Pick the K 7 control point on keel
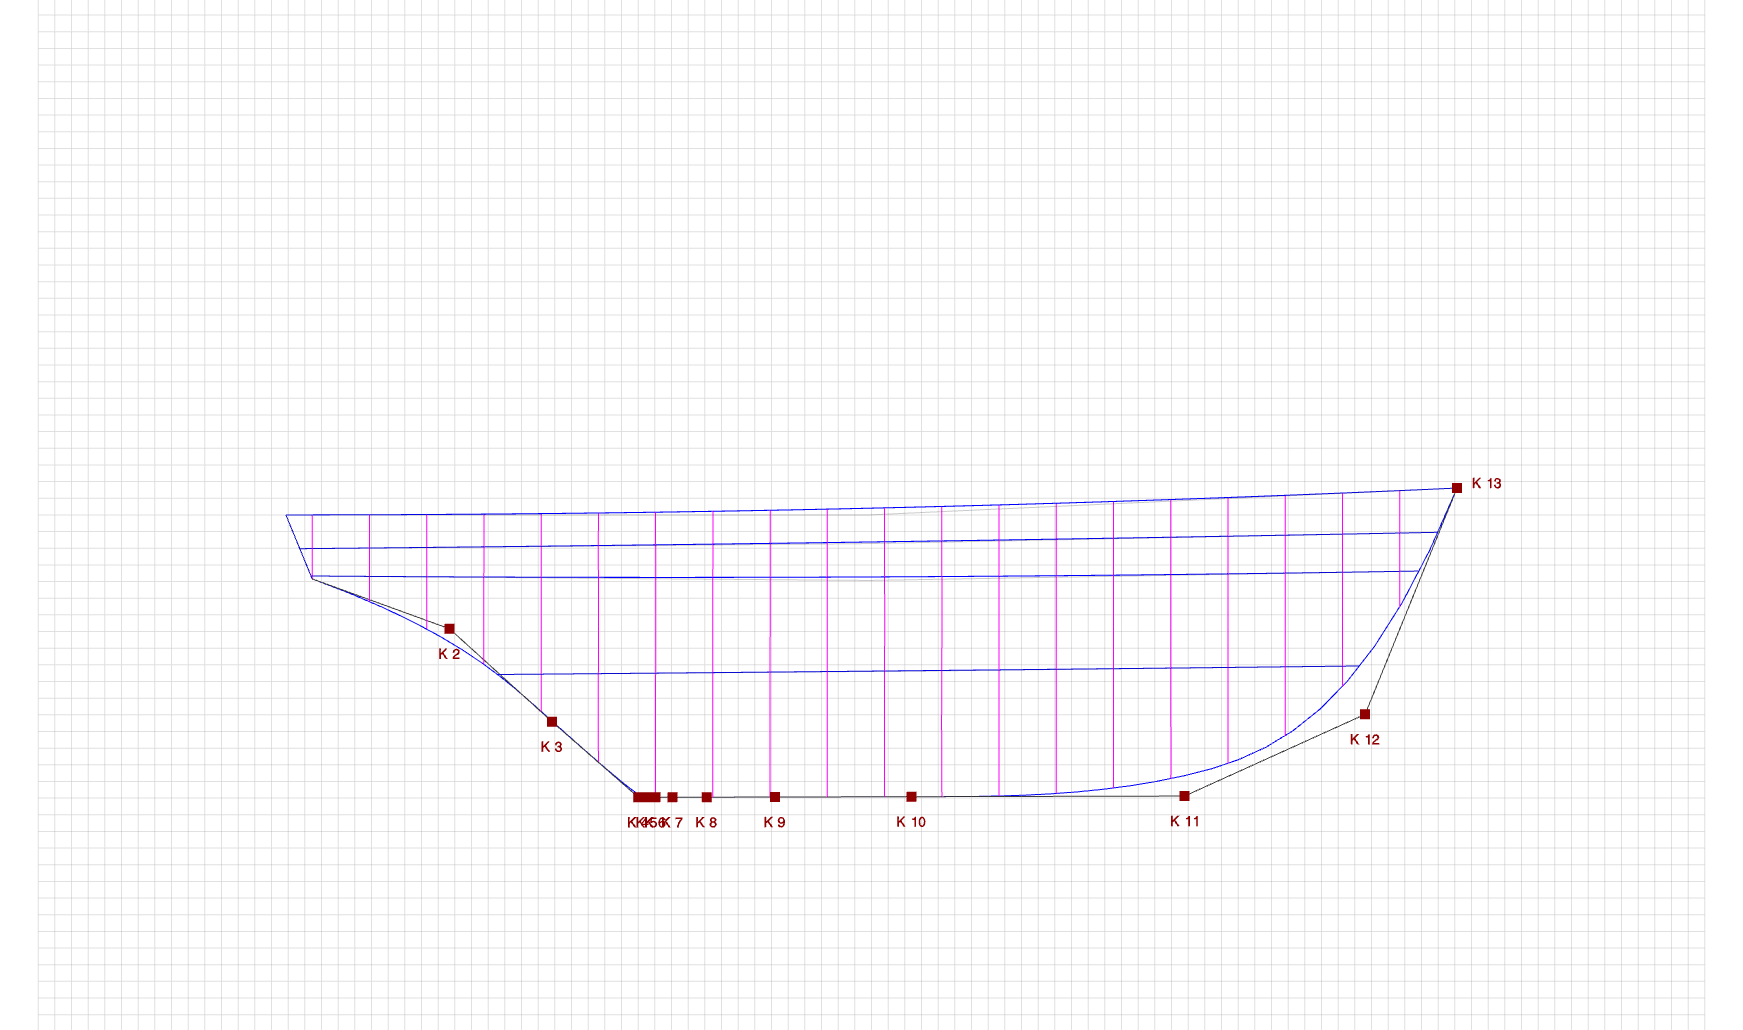Screen dimensions: 1743x1030 (673, 797)
